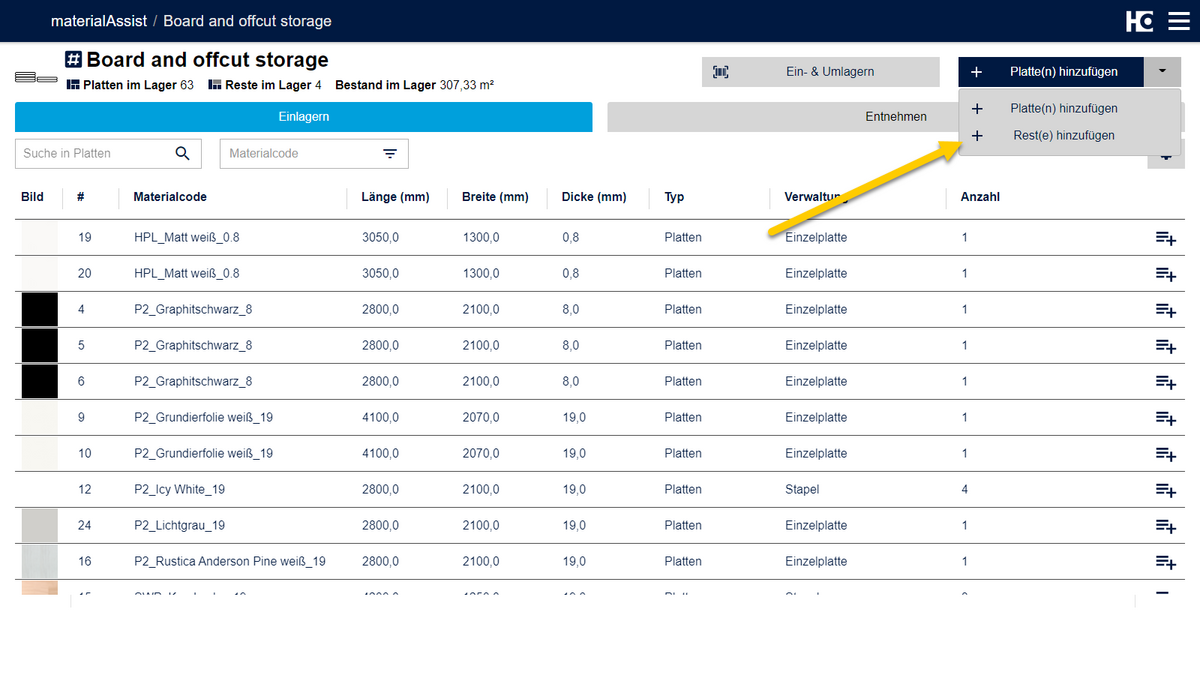Click add-to-list icon for P2_Icy White_19 row
This screenshot has height=675, width=1200.
tap(1165, 490)
